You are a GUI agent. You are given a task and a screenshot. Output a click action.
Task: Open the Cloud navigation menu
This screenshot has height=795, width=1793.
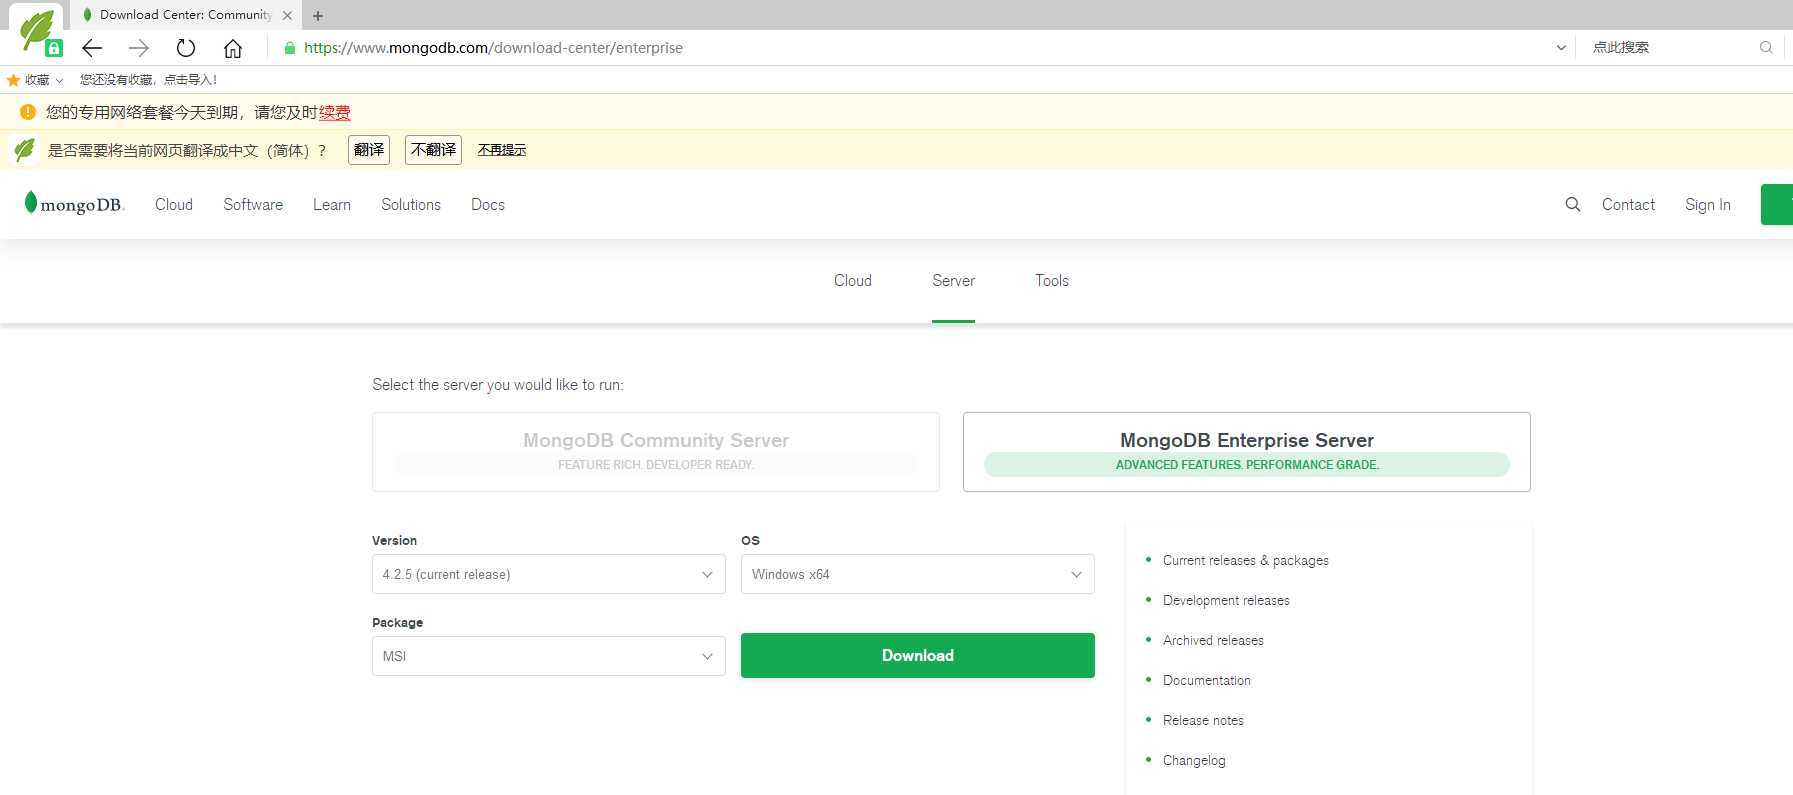click(x=174, y=204)
